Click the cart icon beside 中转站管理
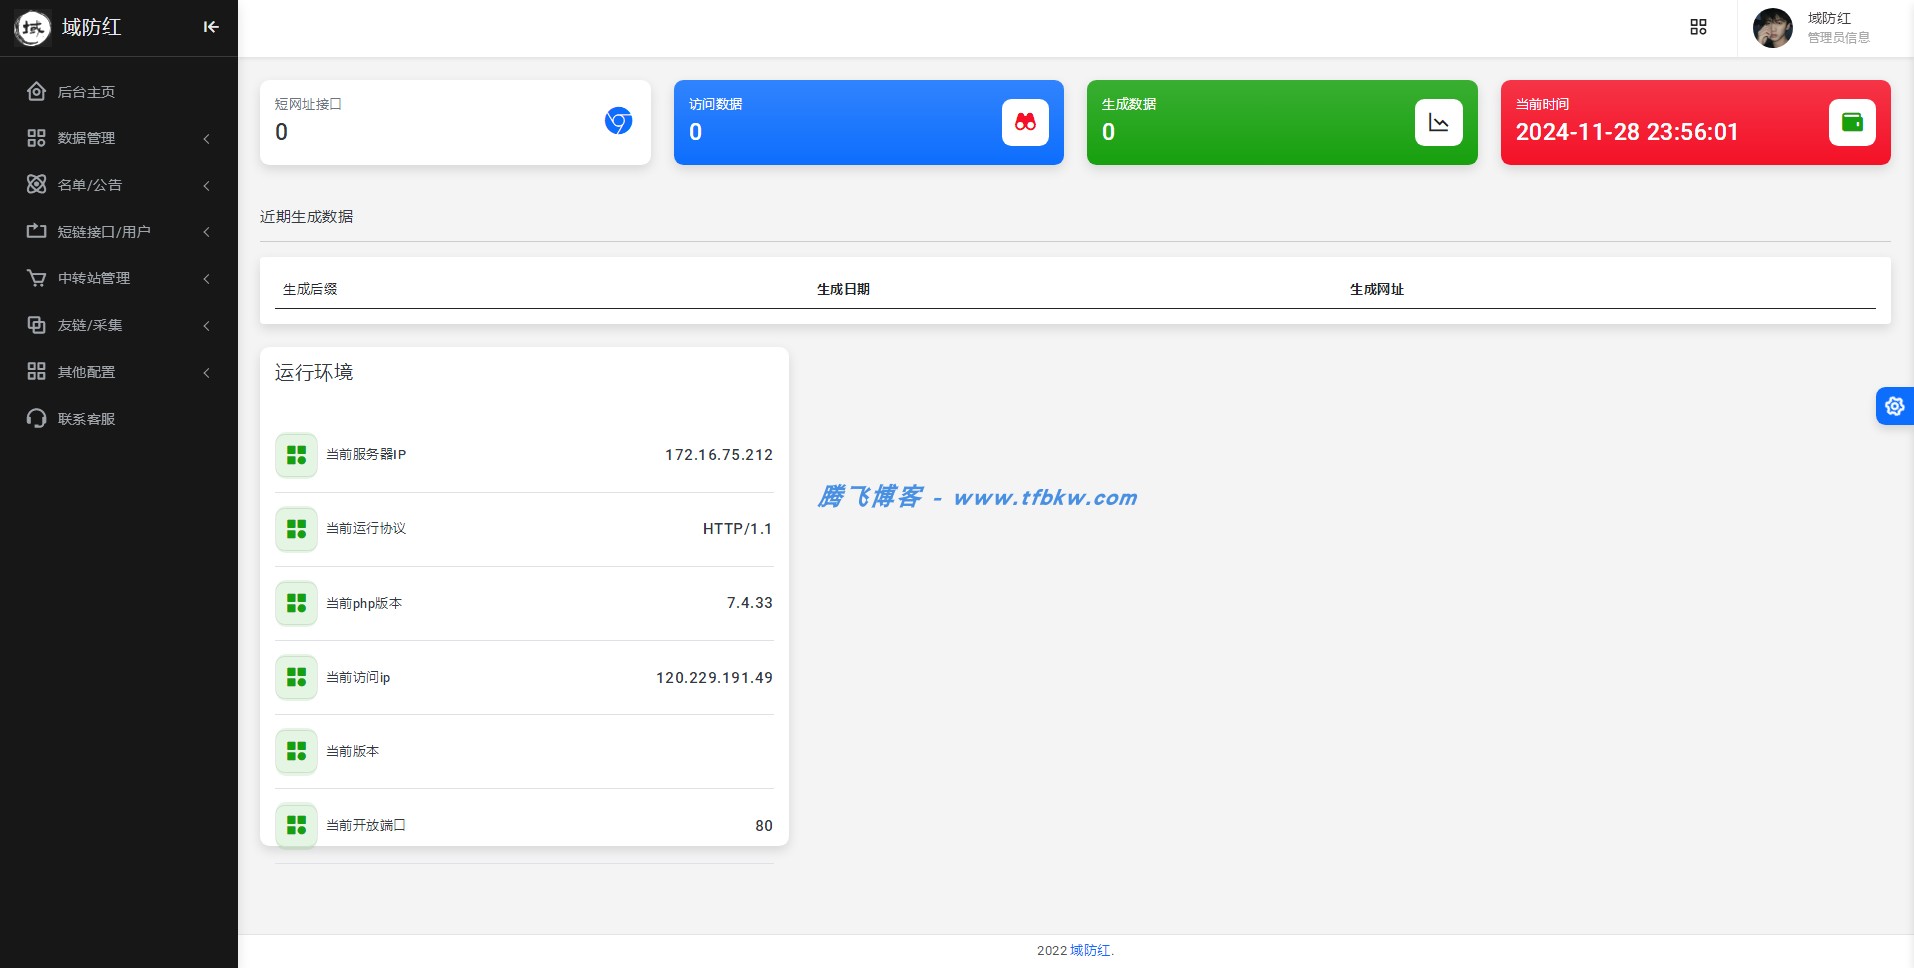Viewport: 1914px width, 968px height. click(36, 278)
